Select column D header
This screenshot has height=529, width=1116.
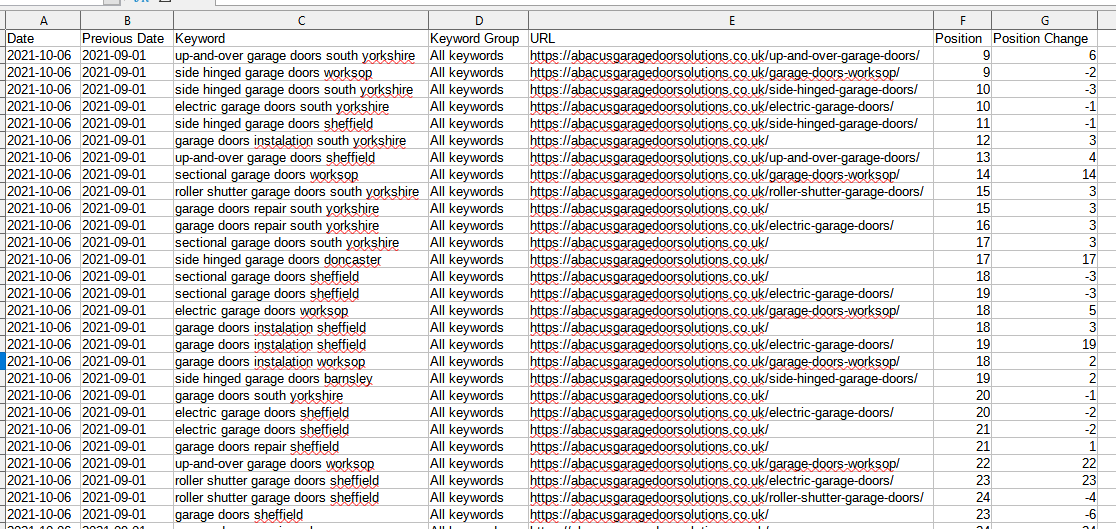pos(478,21)
